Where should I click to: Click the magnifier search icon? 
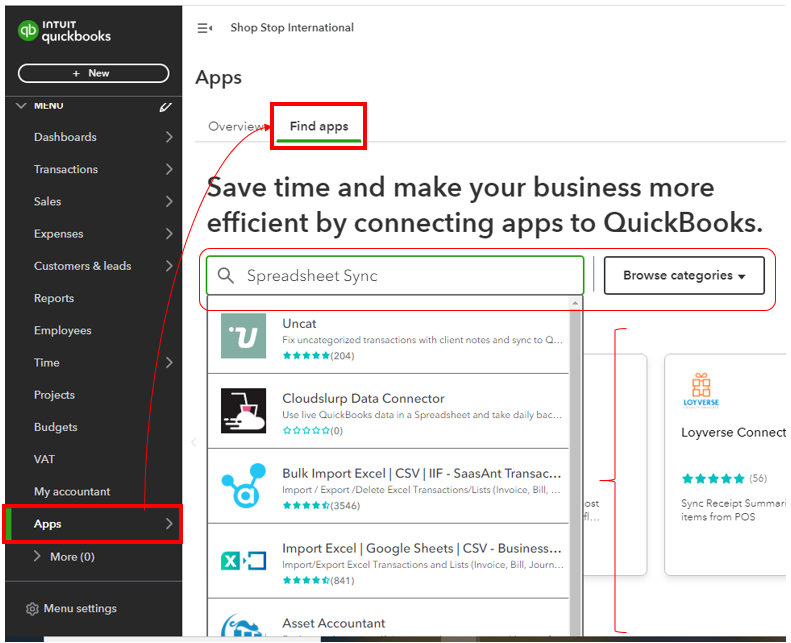(x=225, y=275)
